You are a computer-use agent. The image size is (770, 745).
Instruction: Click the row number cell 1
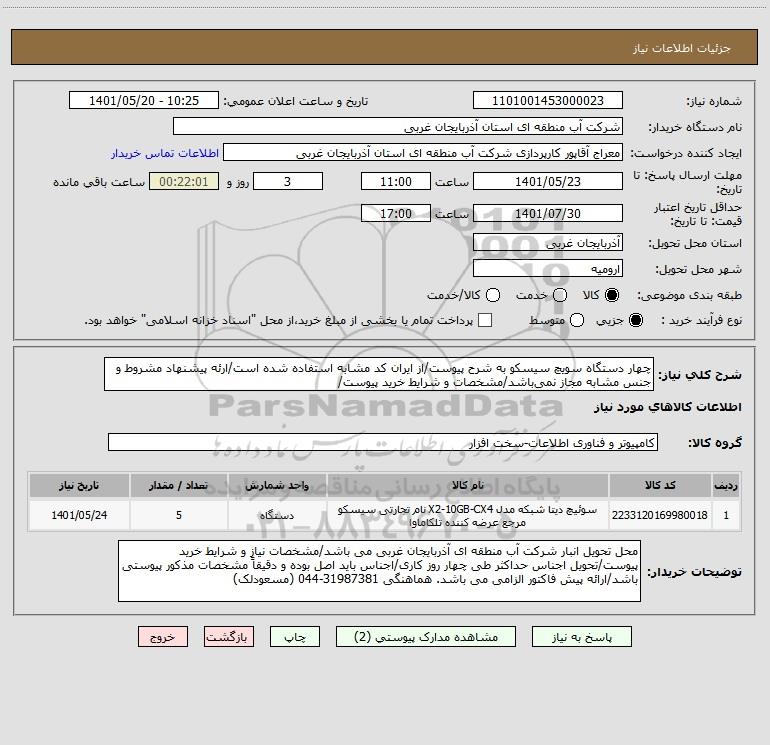(726, 515)
